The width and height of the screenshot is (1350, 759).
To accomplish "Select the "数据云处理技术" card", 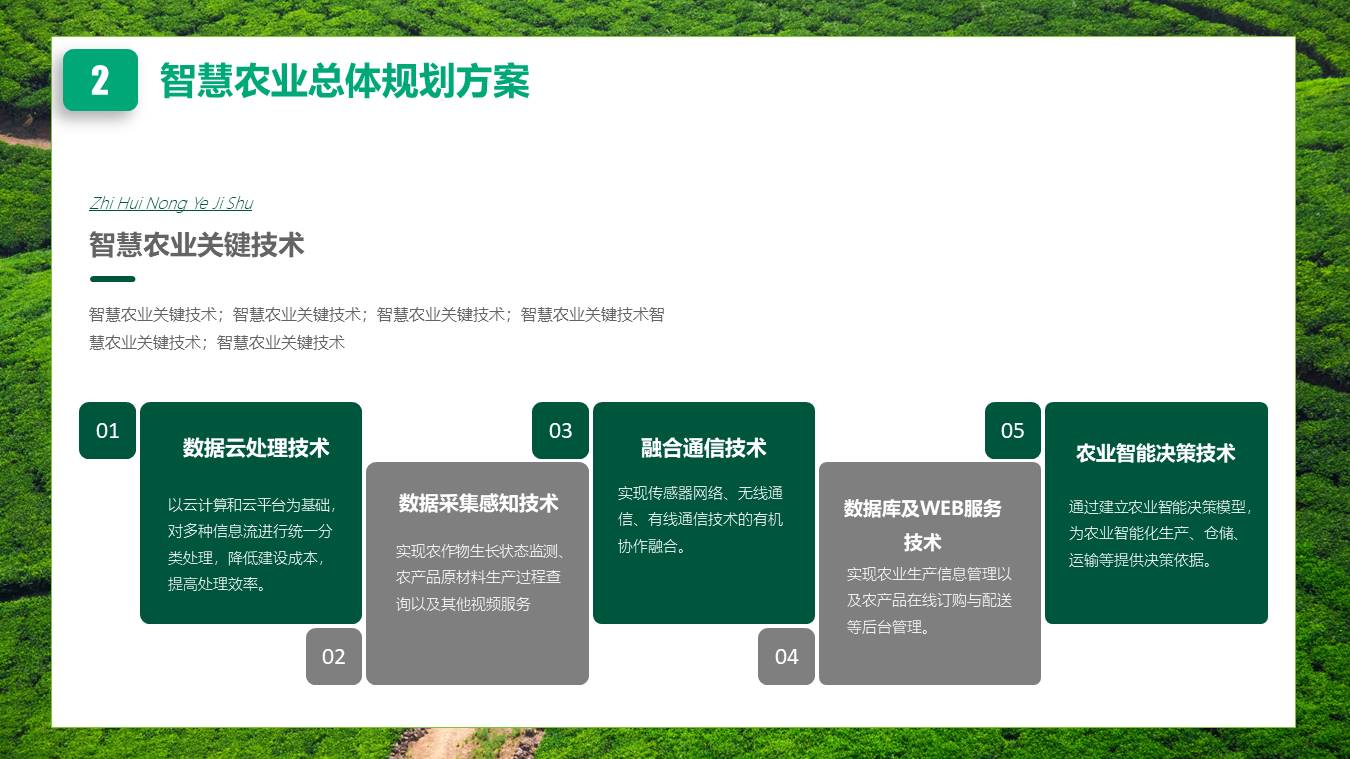I will pyautogui.click(x=250, y=512).
